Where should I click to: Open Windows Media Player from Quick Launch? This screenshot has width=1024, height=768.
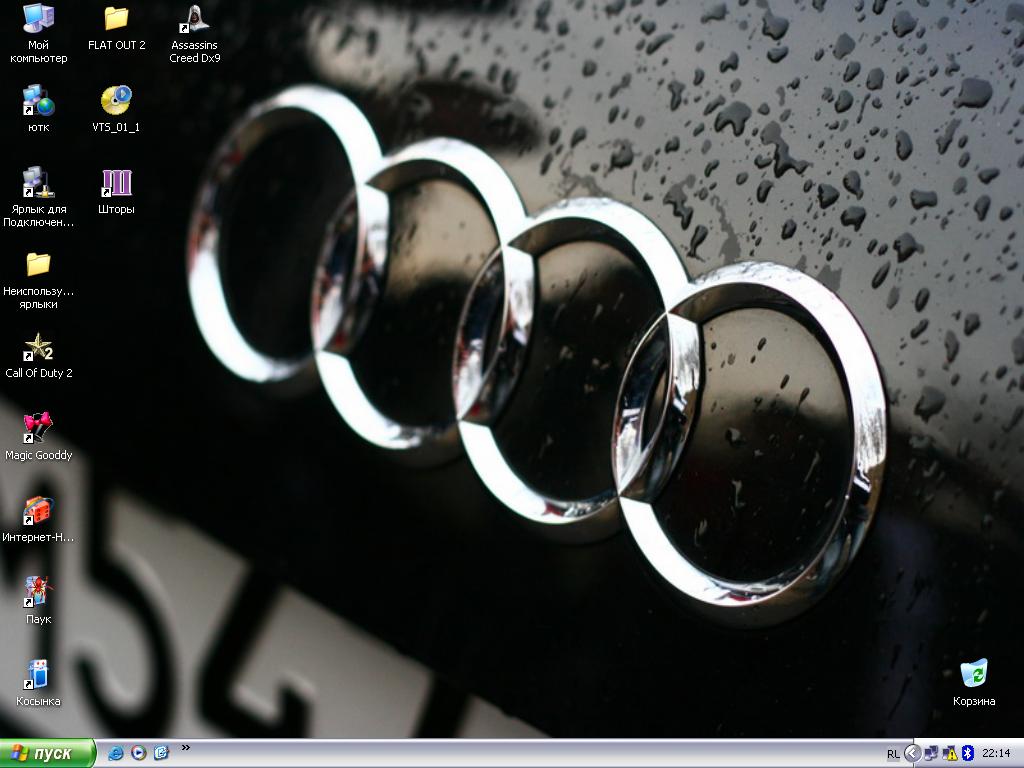point(139,753)
